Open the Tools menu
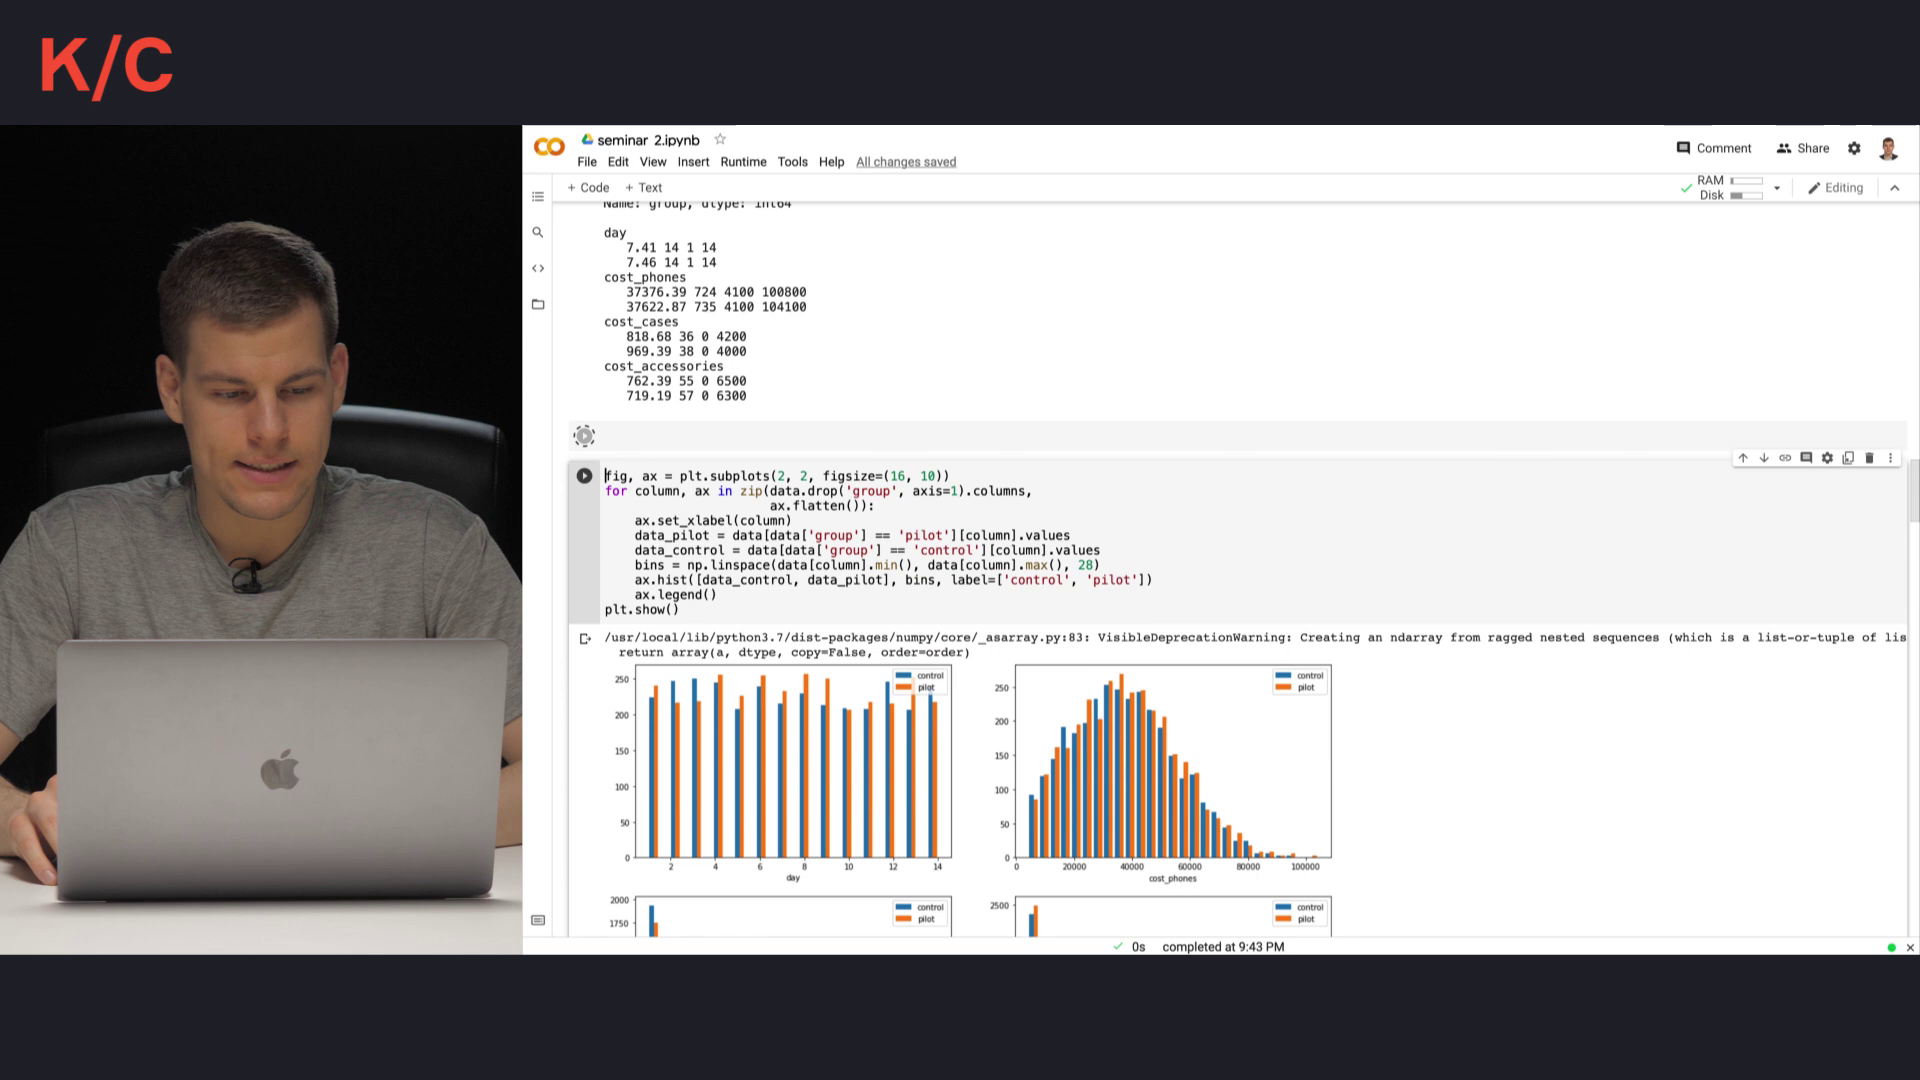This screenshot has width=1920, height=1080. (792, 162)
